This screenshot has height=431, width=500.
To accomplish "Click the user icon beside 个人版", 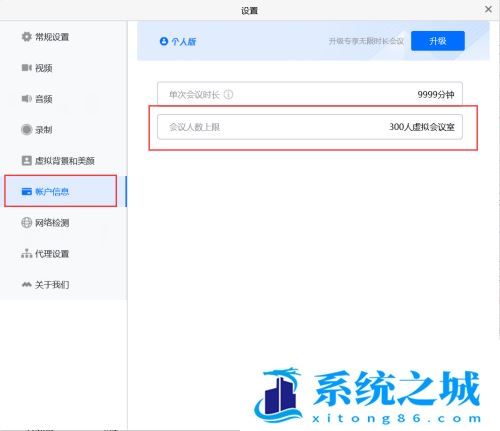I will click(164, 41).
